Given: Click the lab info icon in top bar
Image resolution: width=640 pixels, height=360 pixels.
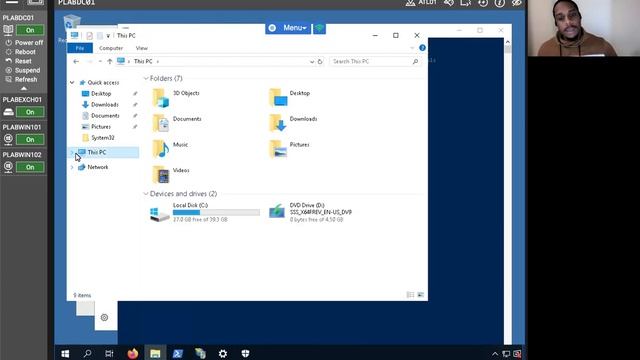Looking at the screenshot, I should 500,3.
